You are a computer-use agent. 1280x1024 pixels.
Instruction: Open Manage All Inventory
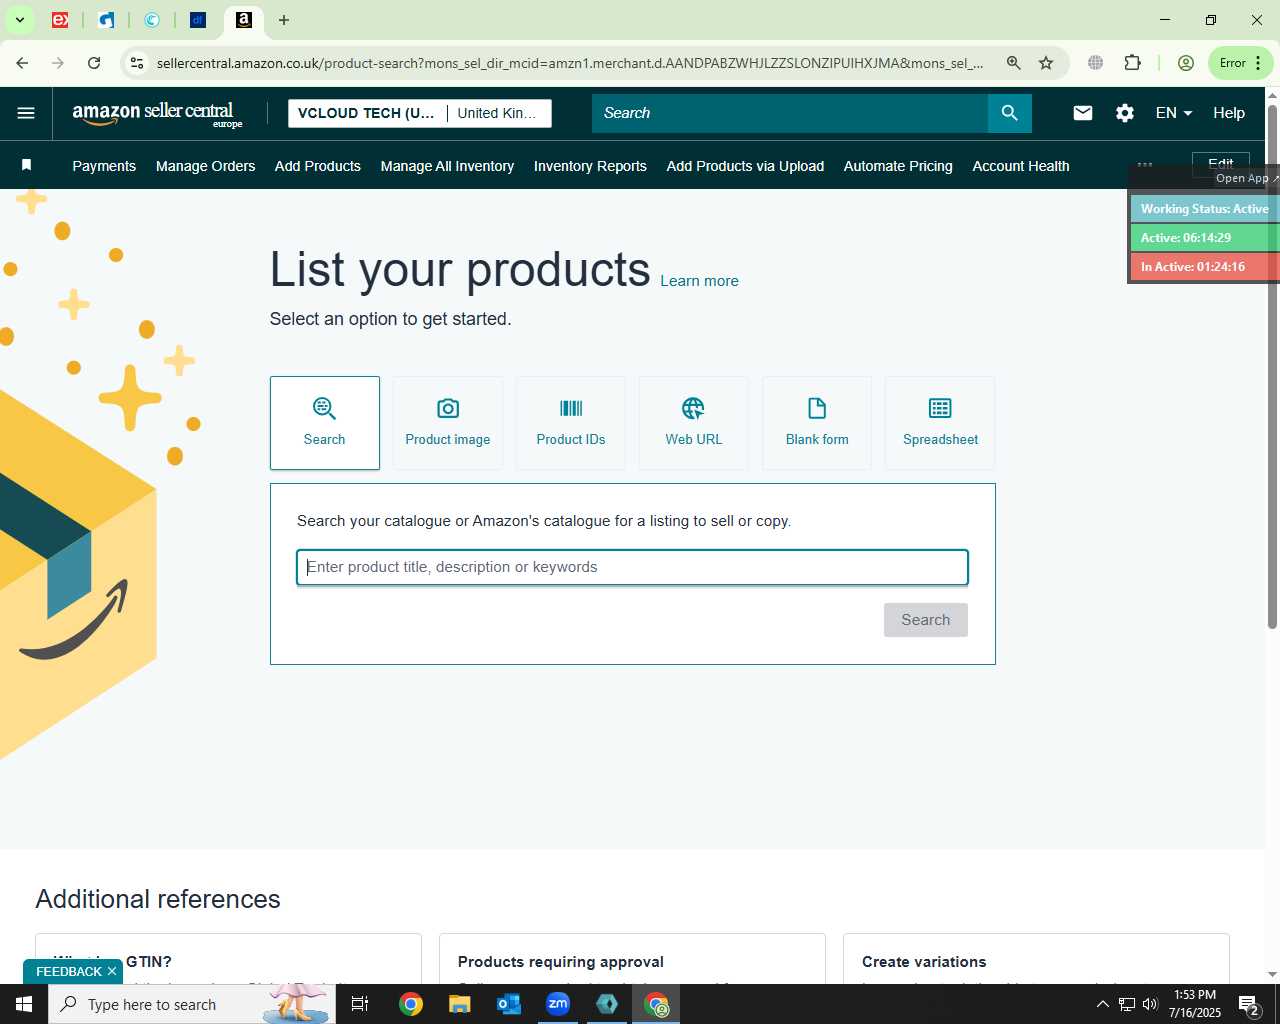tap(447, 166)
